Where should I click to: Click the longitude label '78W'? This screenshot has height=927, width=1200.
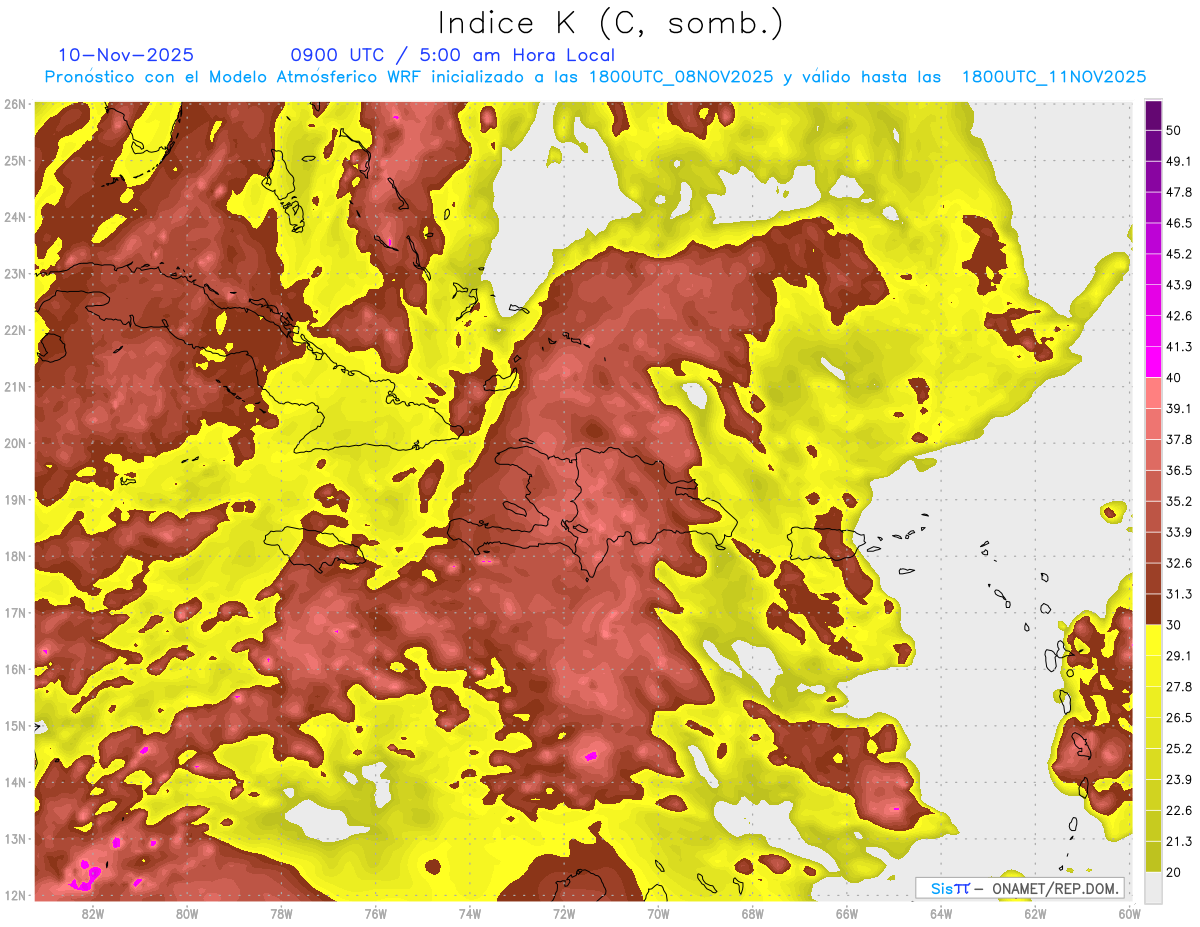281,914
